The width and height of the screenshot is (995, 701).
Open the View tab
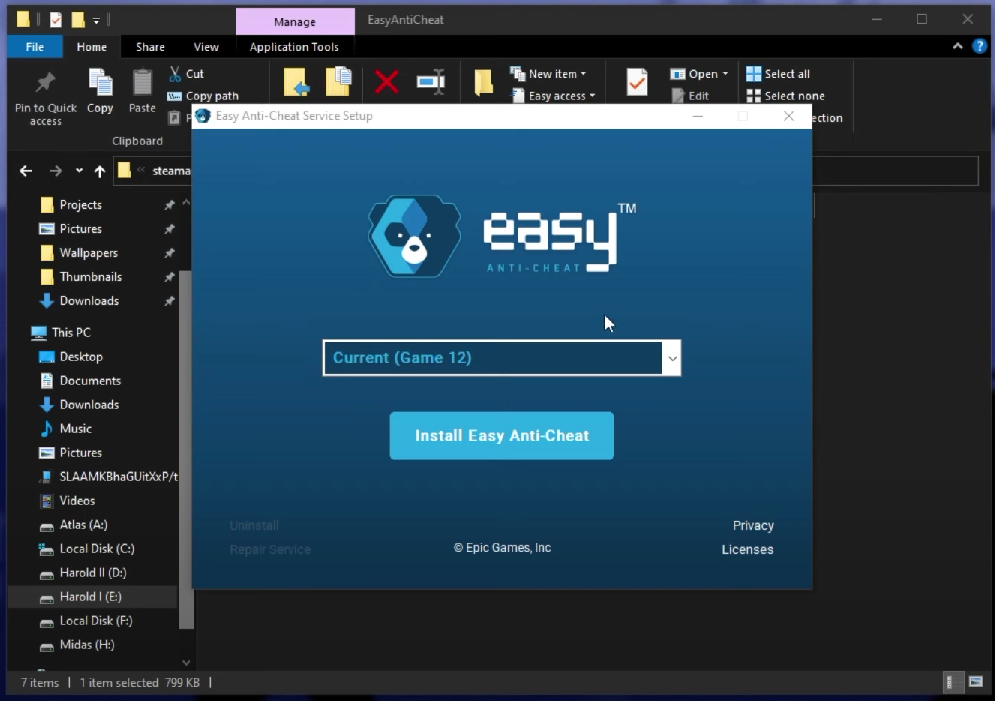[x=205, y=46]
